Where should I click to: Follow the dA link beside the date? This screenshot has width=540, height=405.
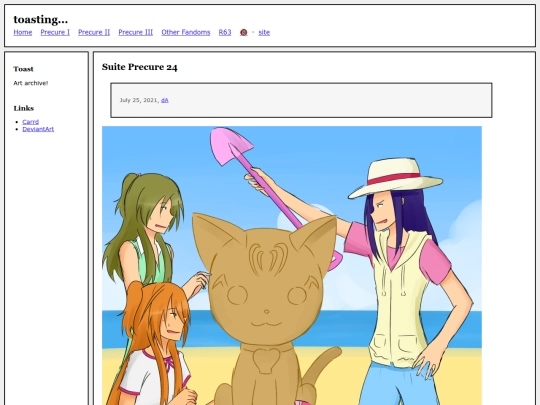[x=165, y=100]
